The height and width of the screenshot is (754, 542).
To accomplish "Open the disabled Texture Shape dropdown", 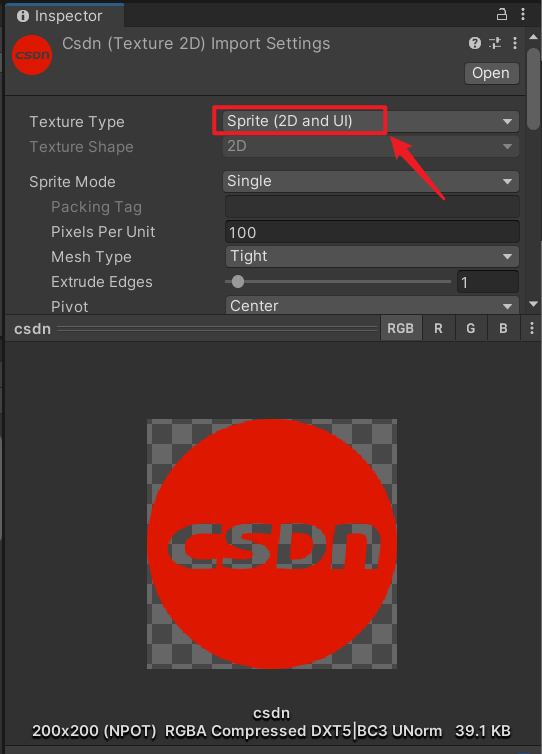I will click(370, 146).
